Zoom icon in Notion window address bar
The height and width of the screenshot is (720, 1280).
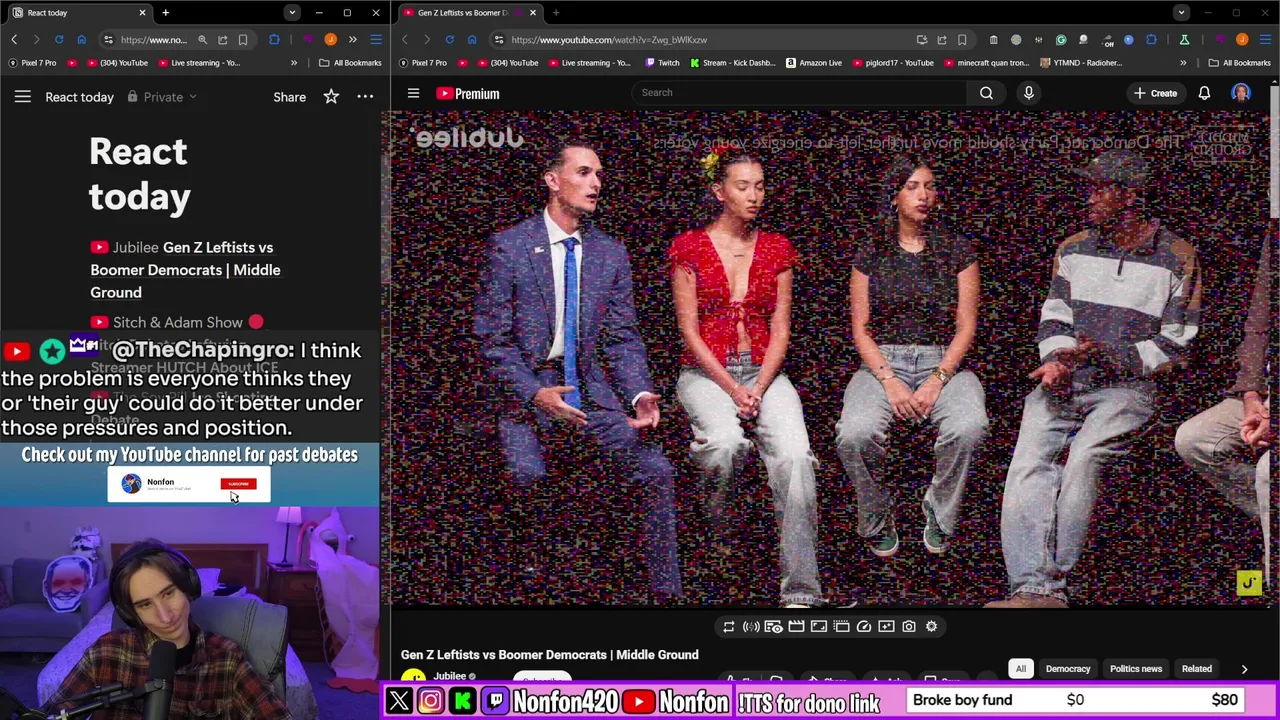pos(202,40)
